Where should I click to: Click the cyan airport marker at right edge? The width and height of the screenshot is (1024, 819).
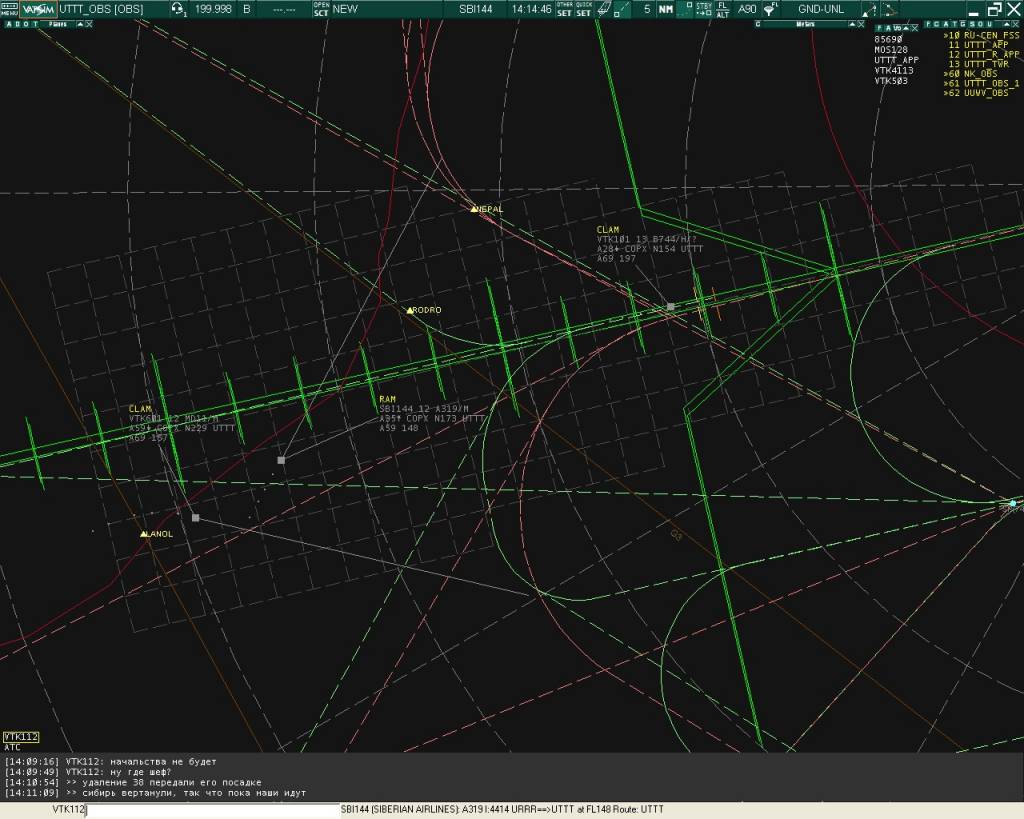(x=1013, y=504)
